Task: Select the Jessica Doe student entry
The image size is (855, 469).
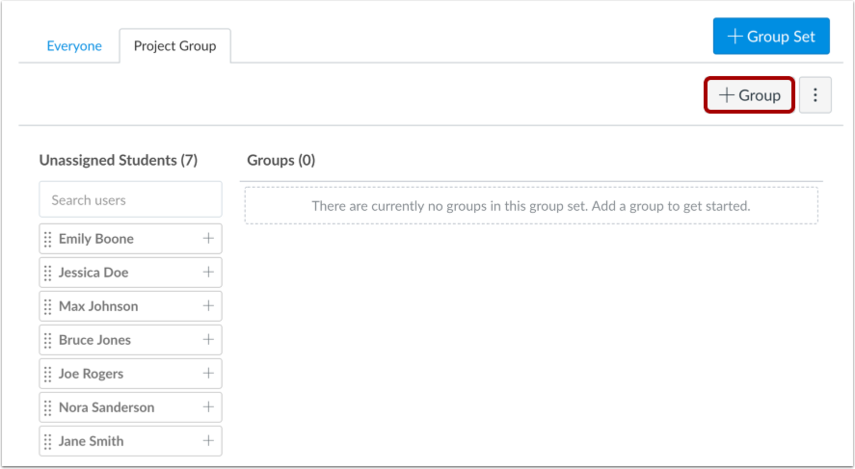Action: coord(94,272)
